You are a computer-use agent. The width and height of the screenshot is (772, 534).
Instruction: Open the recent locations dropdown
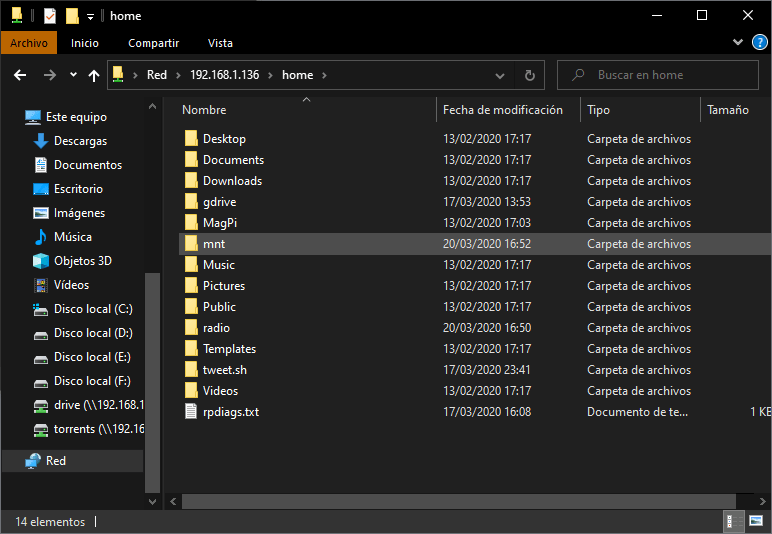point(73,75)
